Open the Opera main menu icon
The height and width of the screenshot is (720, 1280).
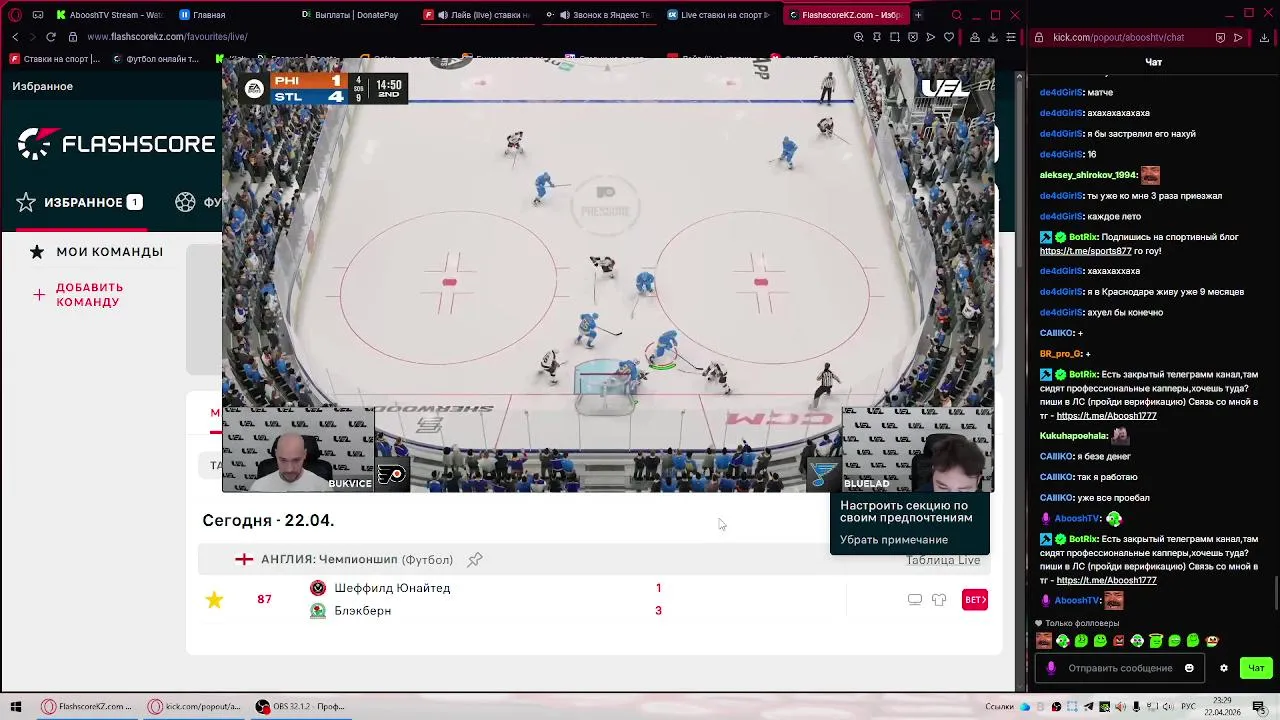tap(15, 15)
